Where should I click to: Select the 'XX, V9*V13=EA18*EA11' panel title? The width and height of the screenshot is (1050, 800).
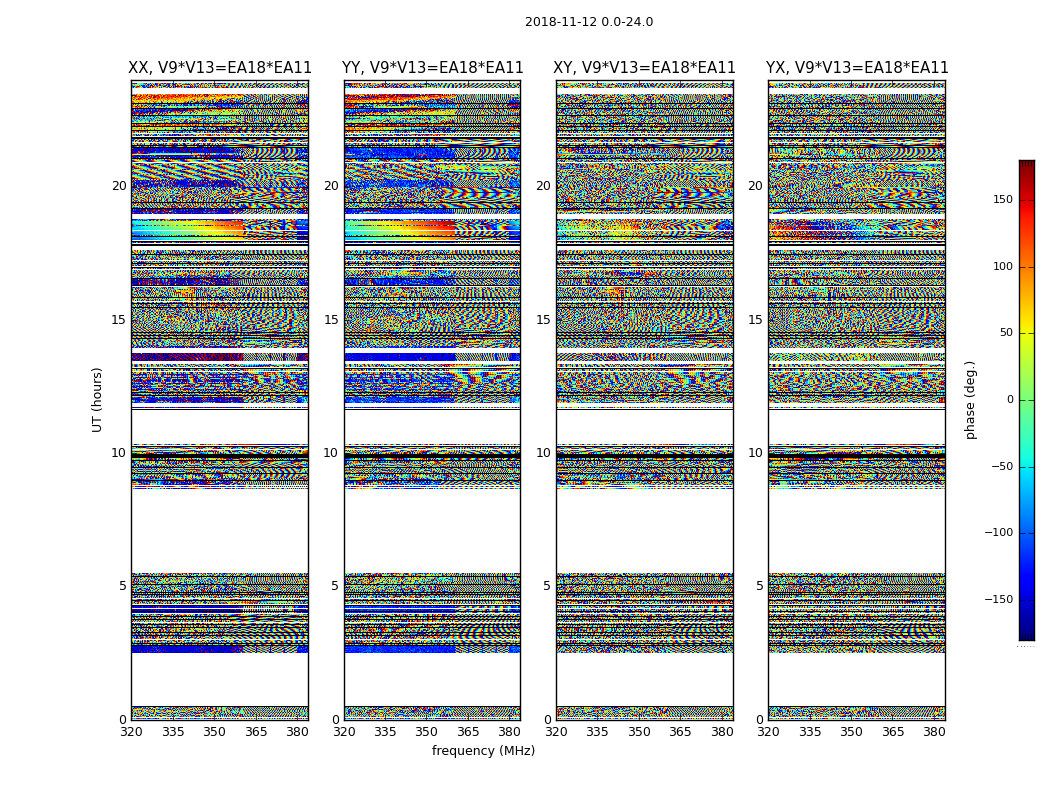click(220, 68)
